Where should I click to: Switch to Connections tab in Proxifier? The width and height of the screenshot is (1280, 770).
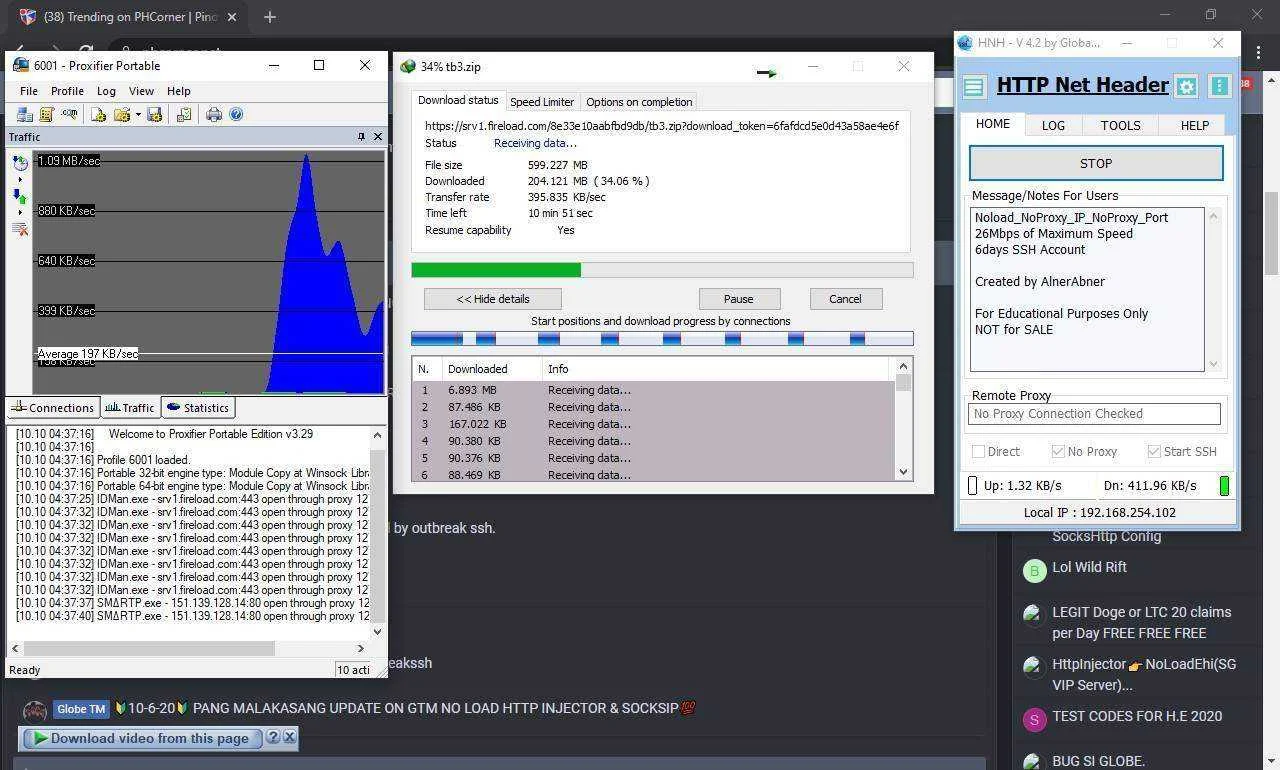tap(52, 408)
